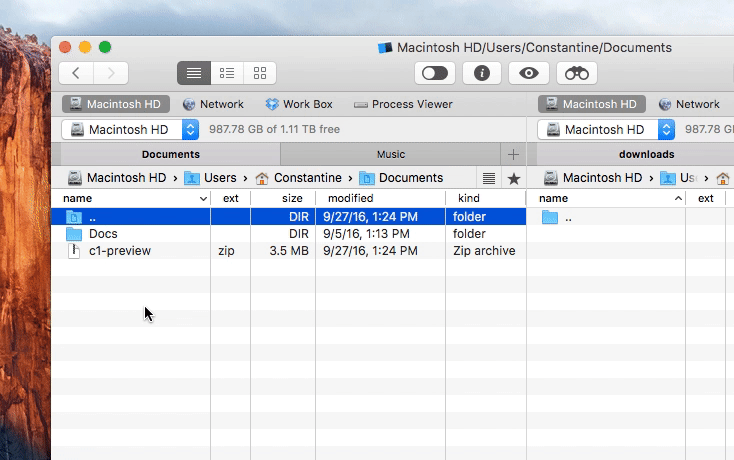Viewport: 734px width, 460px height.
Task: Click Macintosh HD in right breadcrumb path
Action: (593, 178)
